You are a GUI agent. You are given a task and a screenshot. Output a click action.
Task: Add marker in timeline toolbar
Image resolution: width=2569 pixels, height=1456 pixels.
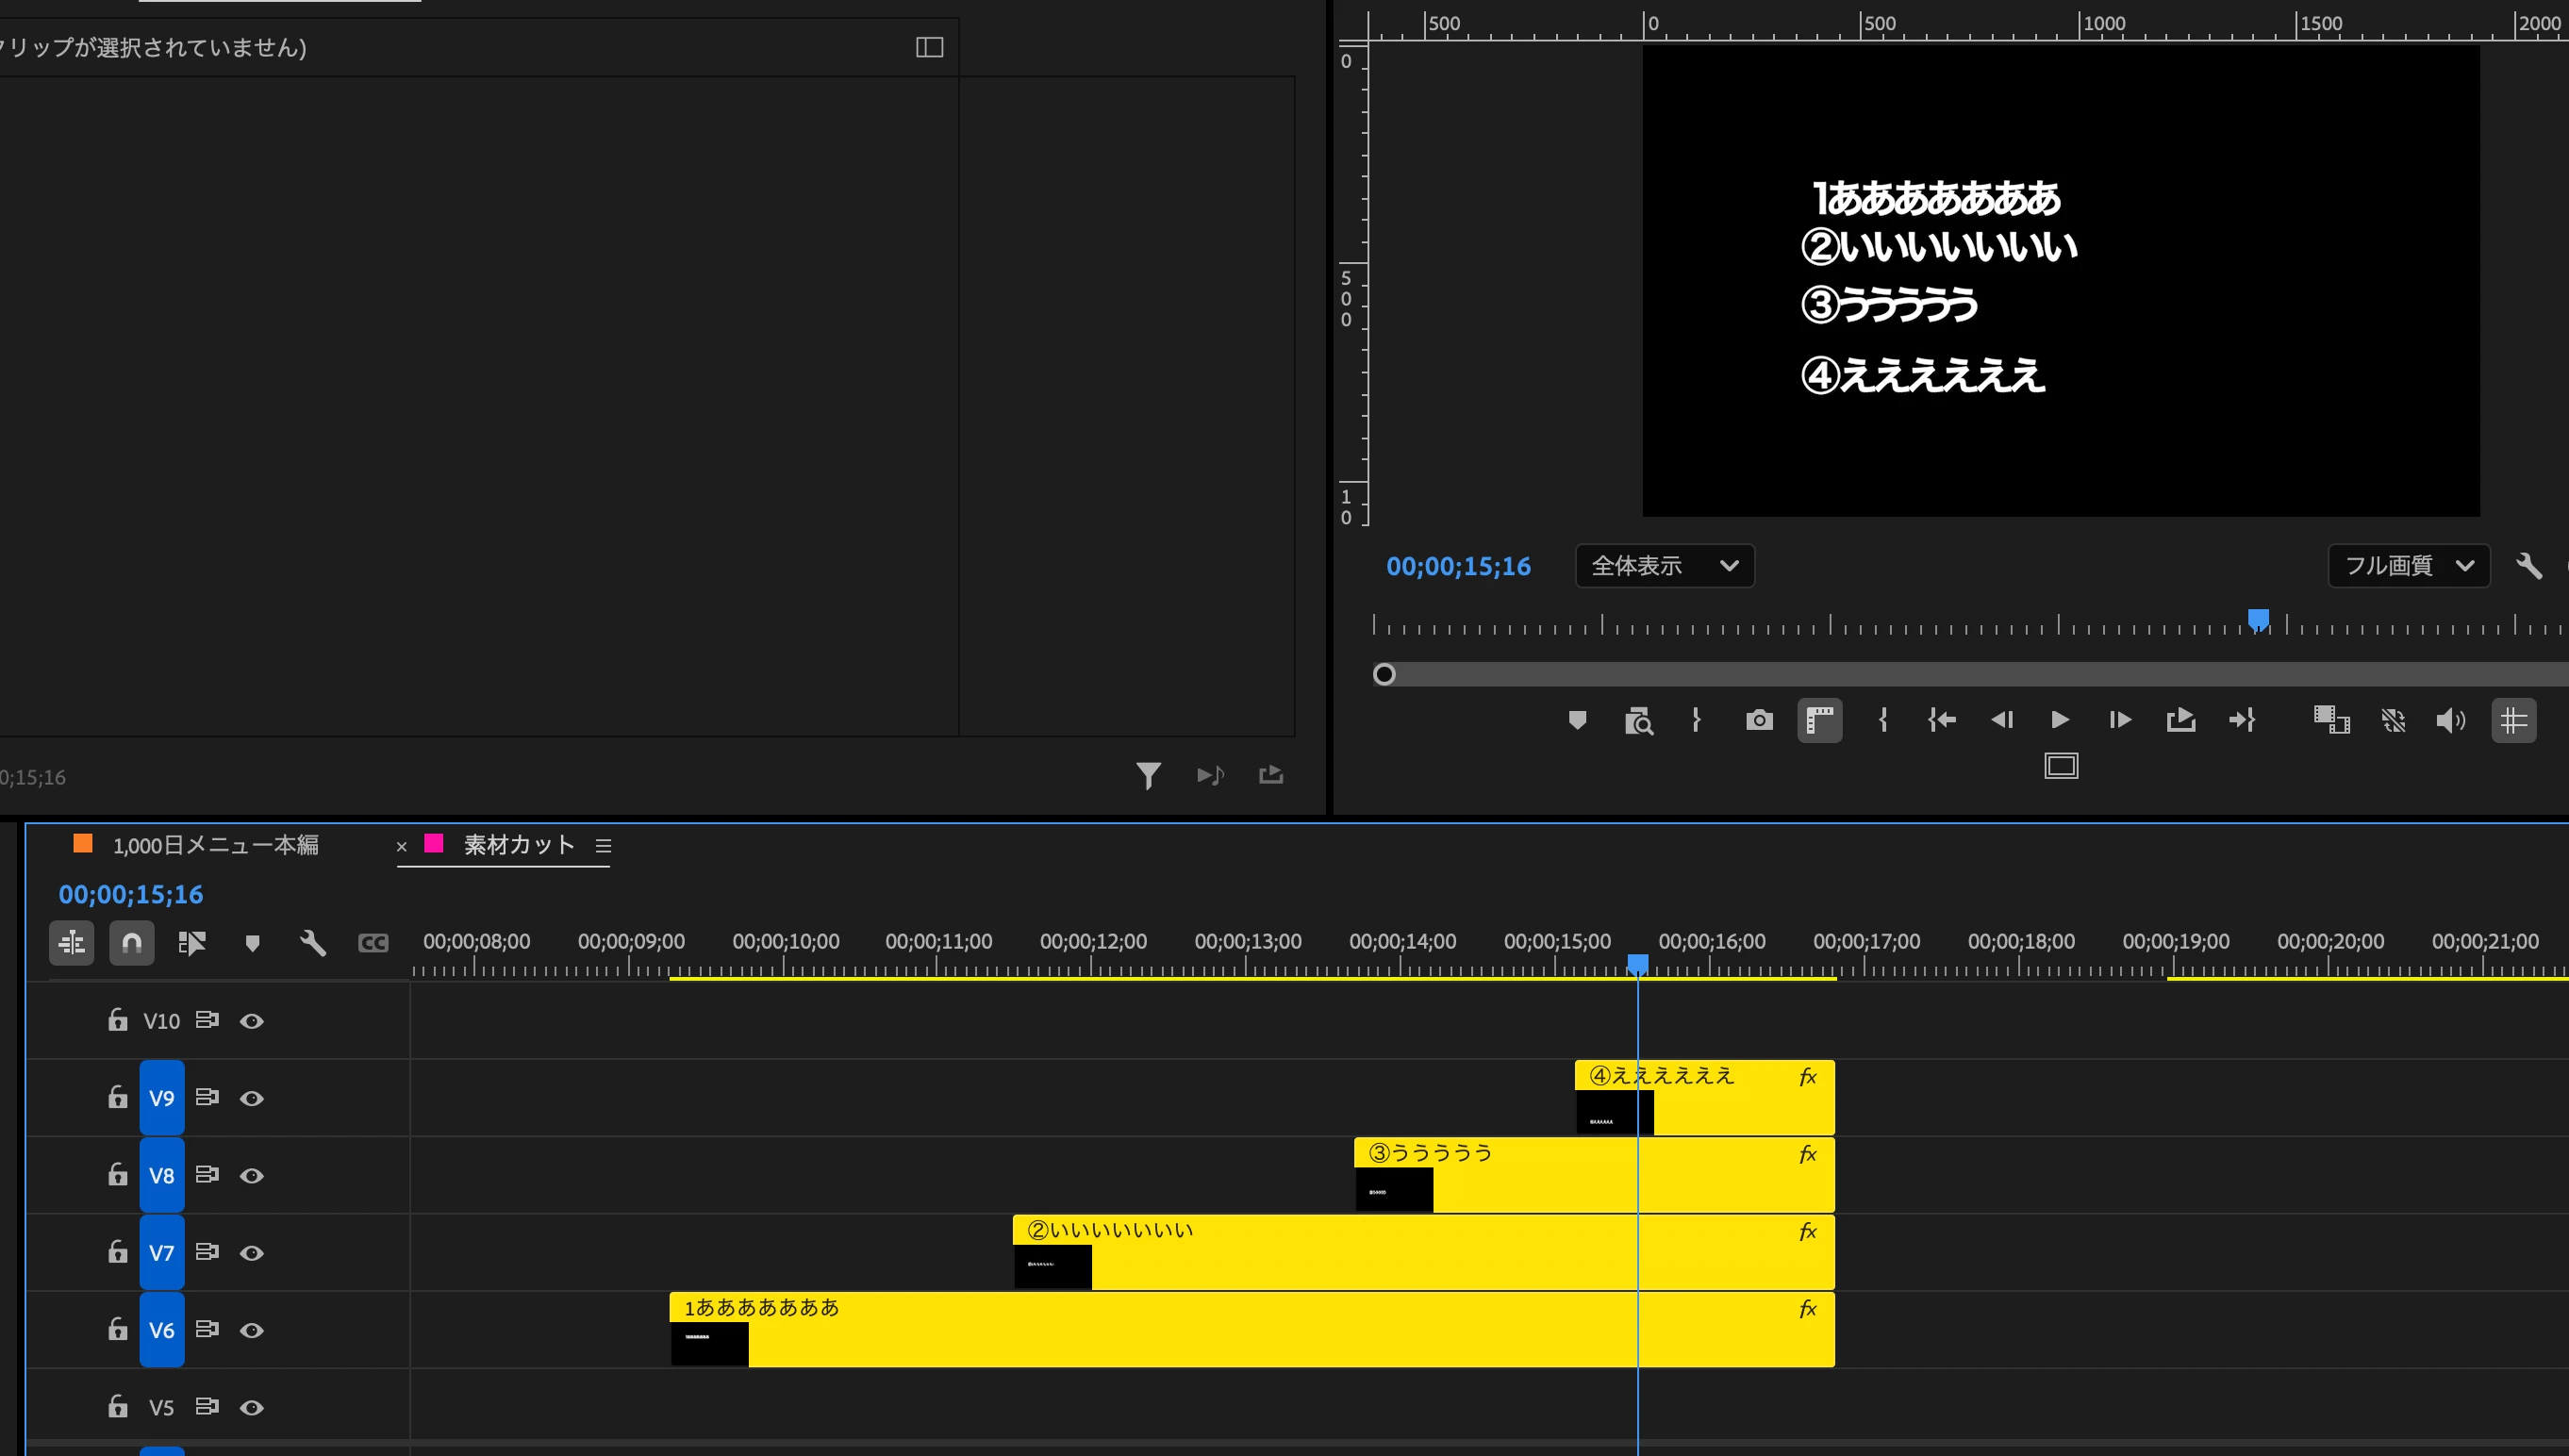[x=252, y=943]
